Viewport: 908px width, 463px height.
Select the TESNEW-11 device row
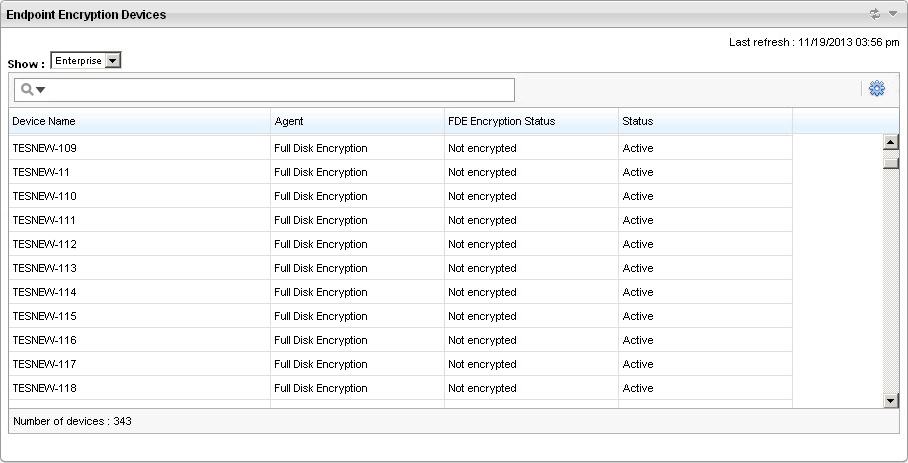click(x=42, y=172)
